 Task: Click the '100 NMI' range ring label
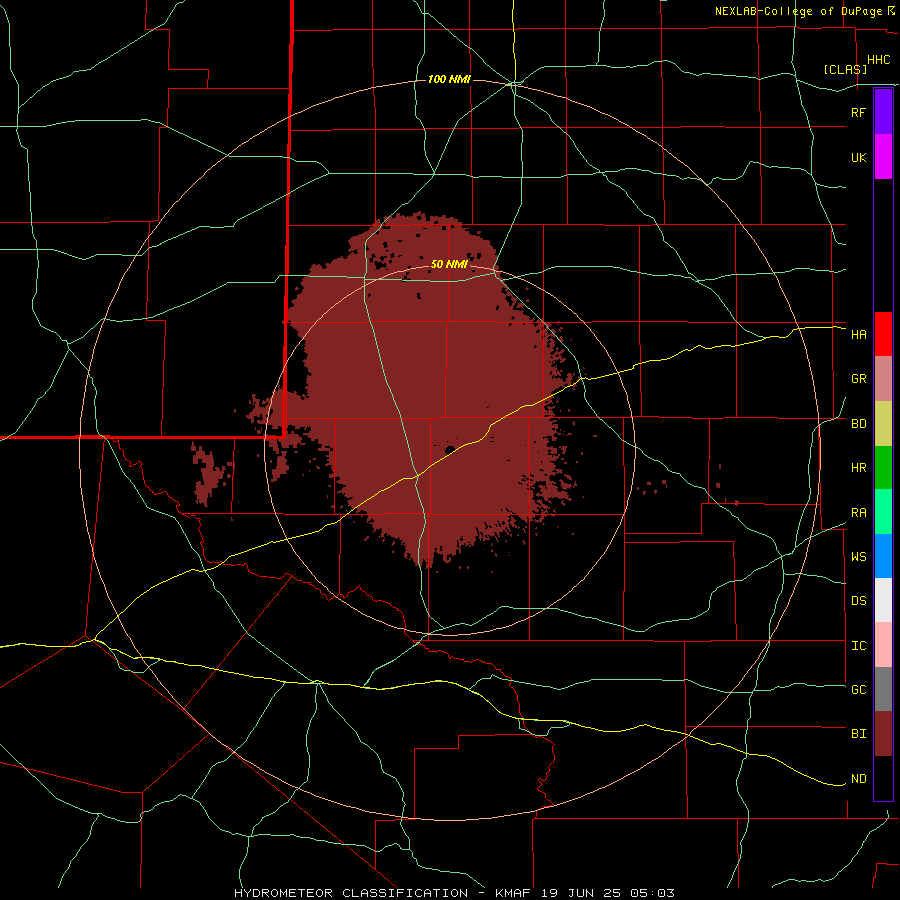[x=449, y=79]
